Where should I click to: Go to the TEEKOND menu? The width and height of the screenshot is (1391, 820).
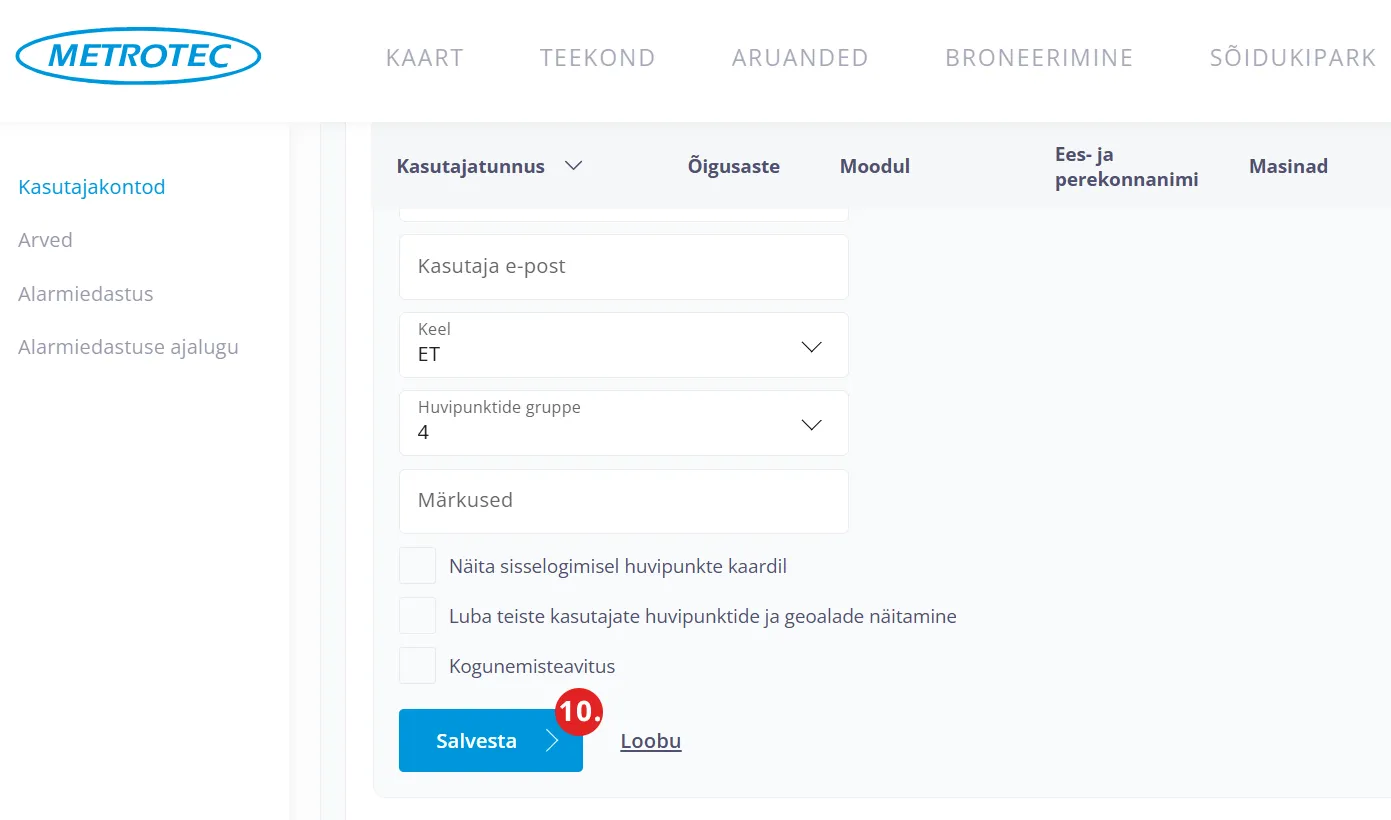(597, 58)
